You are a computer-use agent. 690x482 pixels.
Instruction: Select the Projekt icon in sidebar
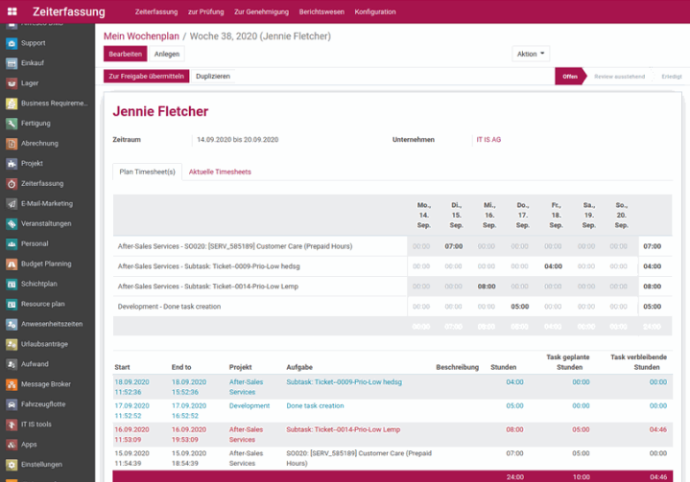pyautogui.click(x=10, y=163)
